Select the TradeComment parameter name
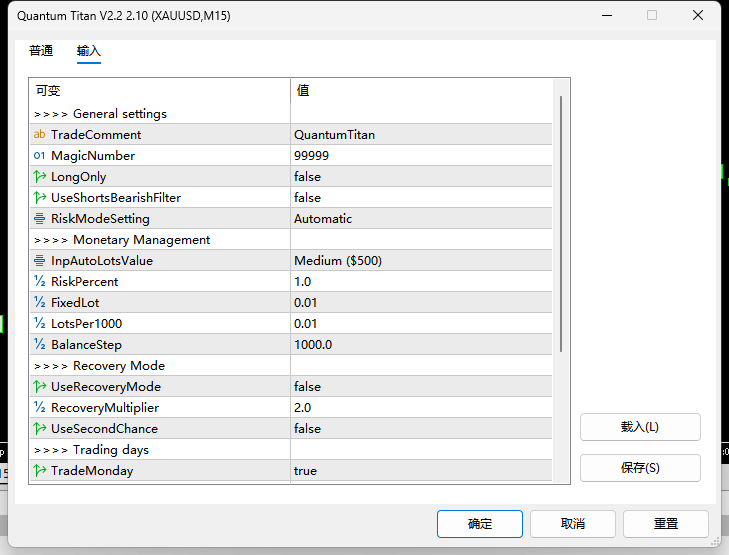This screenshot has width=729, height=555. point(96,134)
